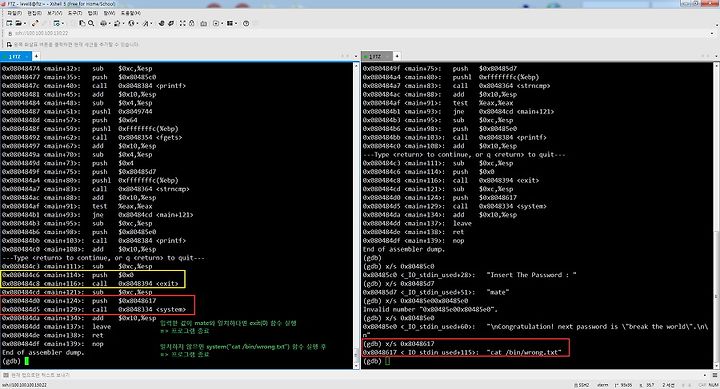
Task: Click the xterm status bar entry
Action: tap(602, 385)
